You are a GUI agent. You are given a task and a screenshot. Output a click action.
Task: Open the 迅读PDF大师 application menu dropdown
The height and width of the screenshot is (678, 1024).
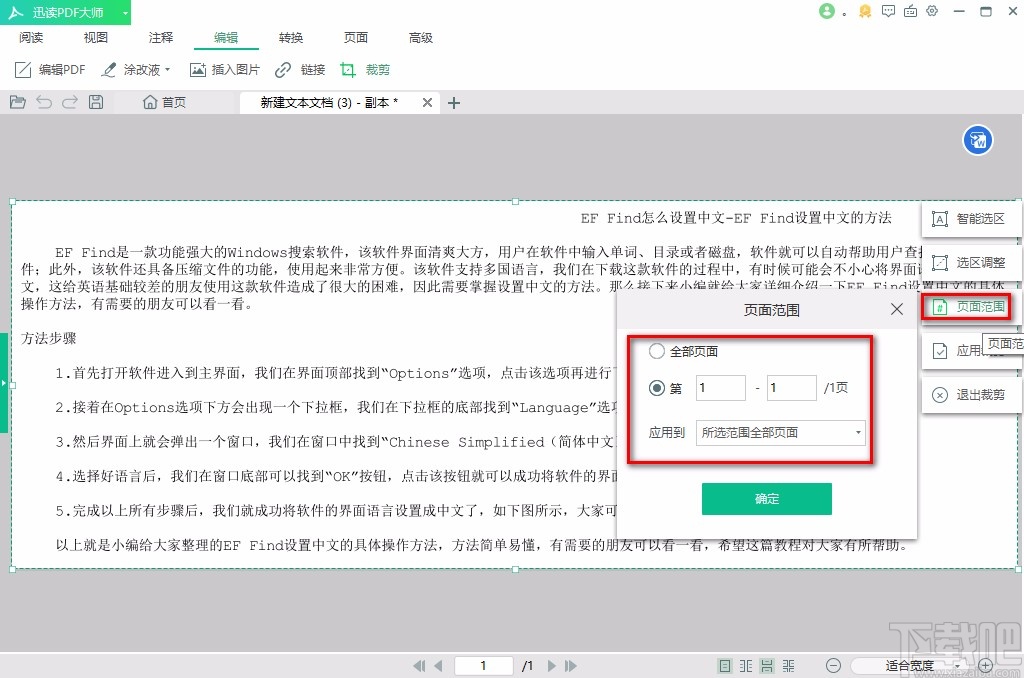click(125, 12)
